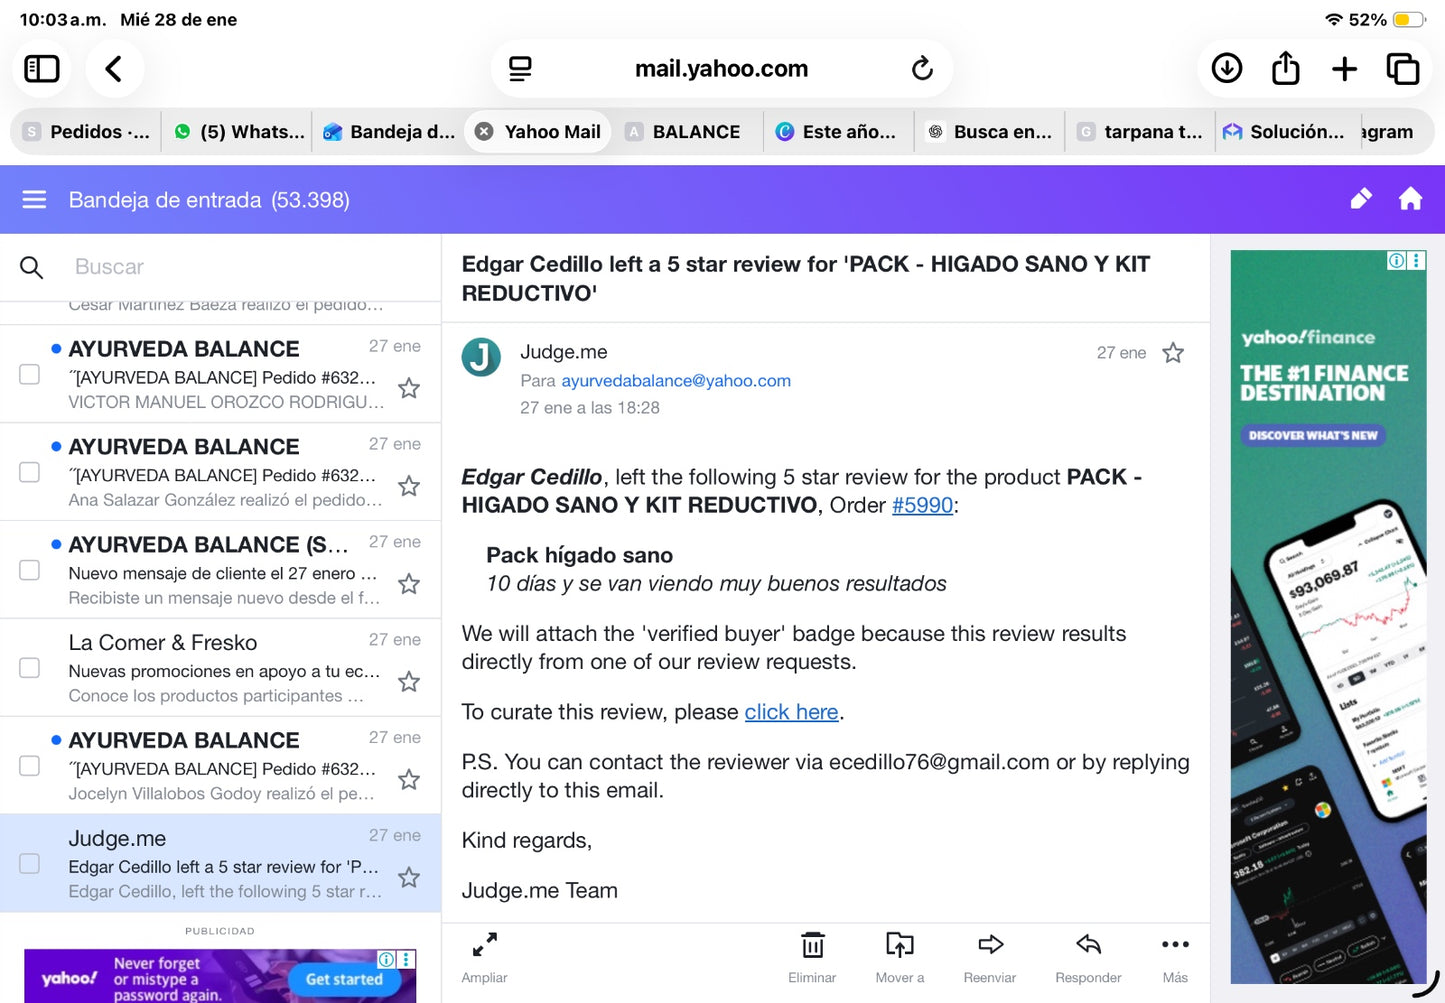Tap Discover What's New in finance ad
The width and height of the screenshot is (1445, 1003).
(x=1313, y=435)
